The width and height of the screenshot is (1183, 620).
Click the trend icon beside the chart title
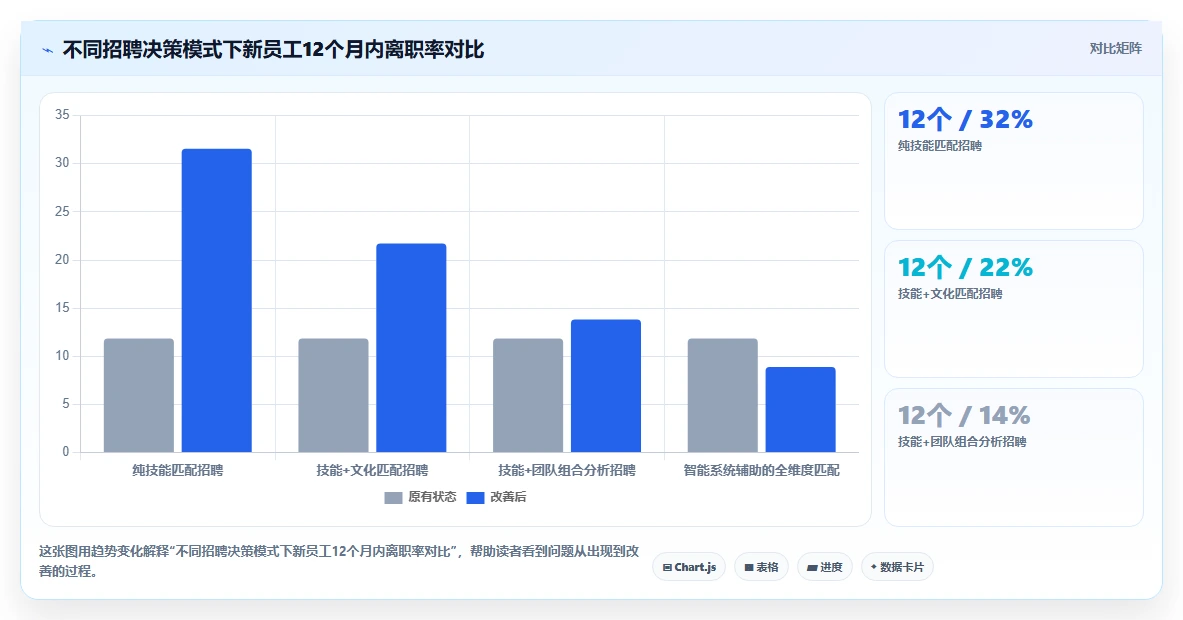pos(48,51)
